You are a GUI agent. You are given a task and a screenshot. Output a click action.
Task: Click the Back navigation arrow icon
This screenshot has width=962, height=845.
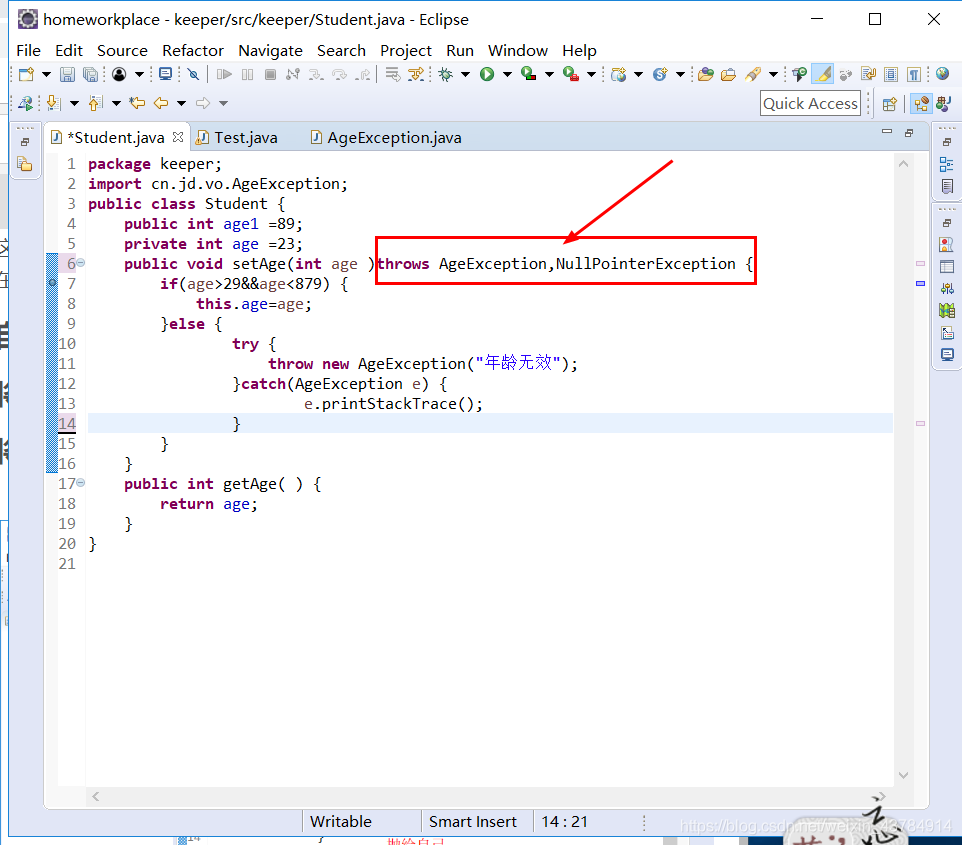(x=160, y=103)
